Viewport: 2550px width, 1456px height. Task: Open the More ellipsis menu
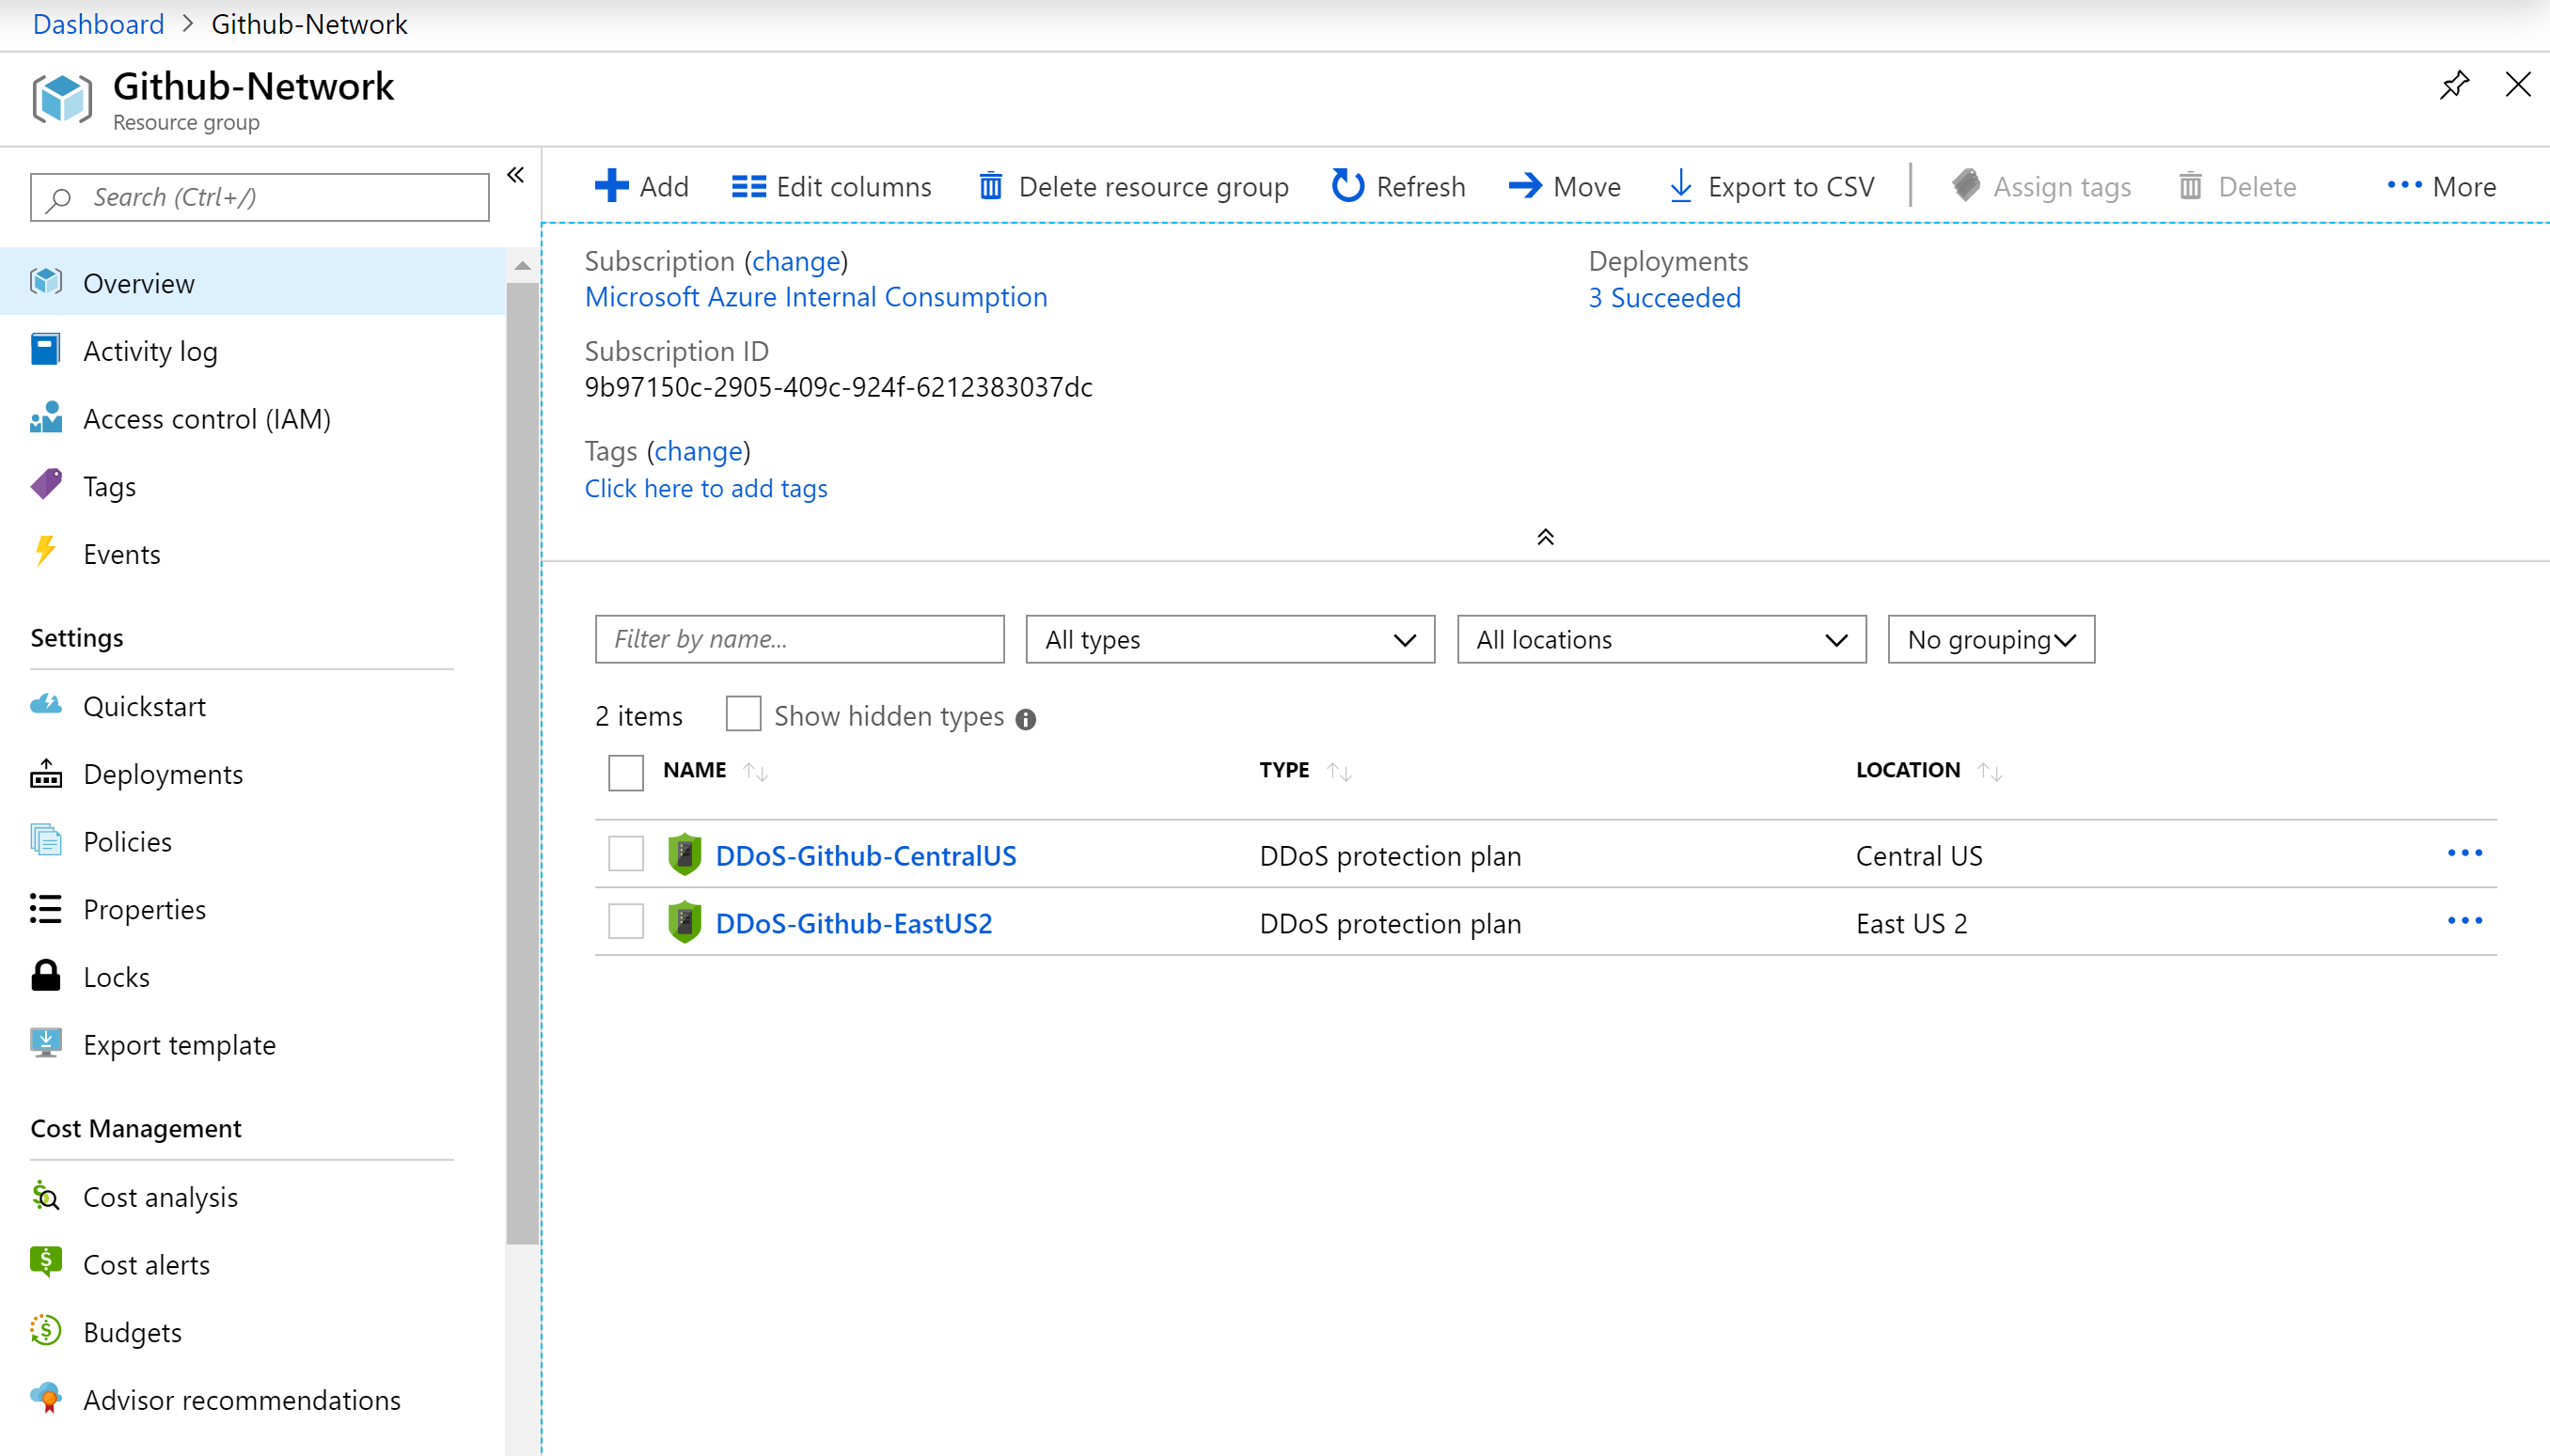tap(2441, 187)
